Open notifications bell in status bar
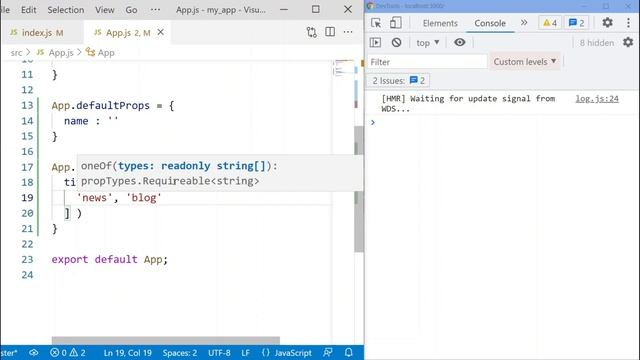The height and width of the screenshot is (360, 640). point(348,353)
